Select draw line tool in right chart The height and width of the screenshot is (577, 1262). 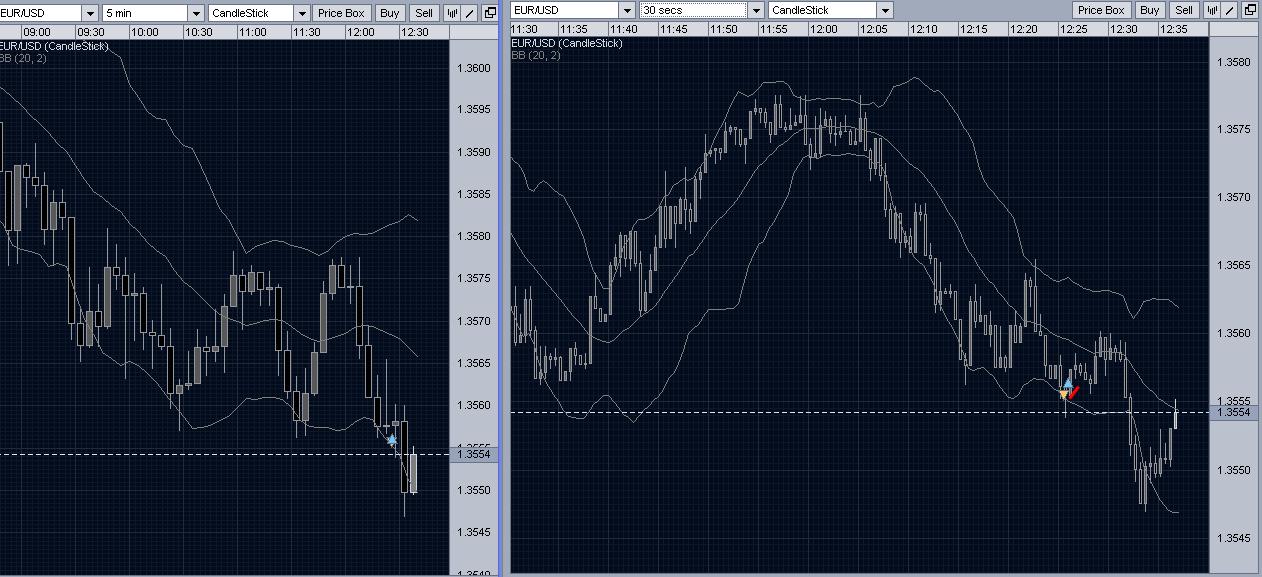(1231, 10)
